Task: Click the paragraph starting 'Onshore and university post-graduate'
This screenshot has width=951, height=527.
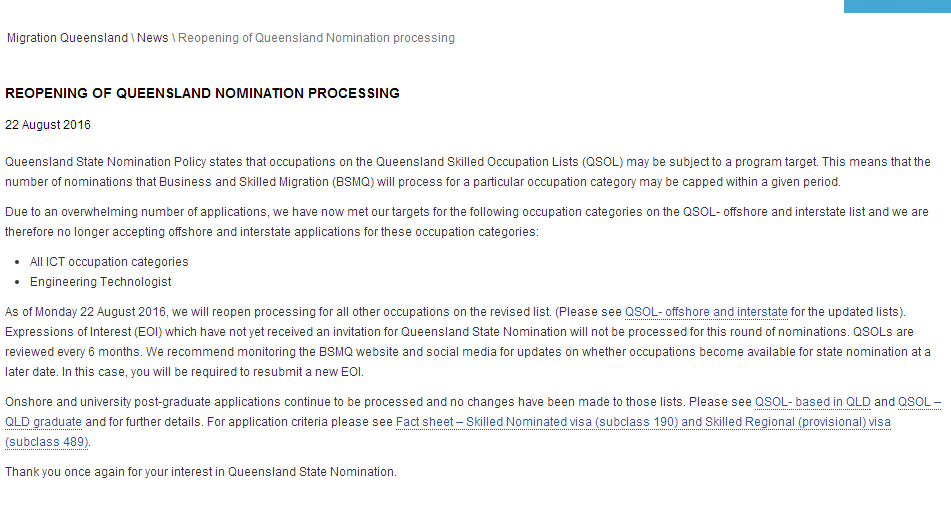Action: [200, 402]
